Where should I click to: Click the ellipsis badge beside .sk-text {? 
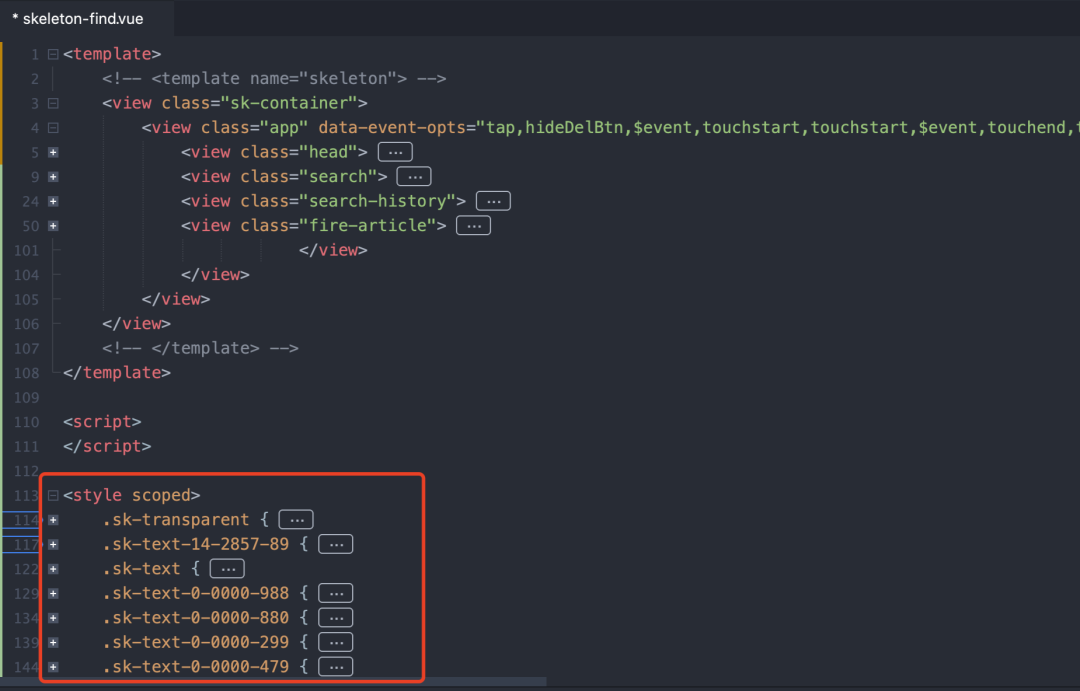228,569
